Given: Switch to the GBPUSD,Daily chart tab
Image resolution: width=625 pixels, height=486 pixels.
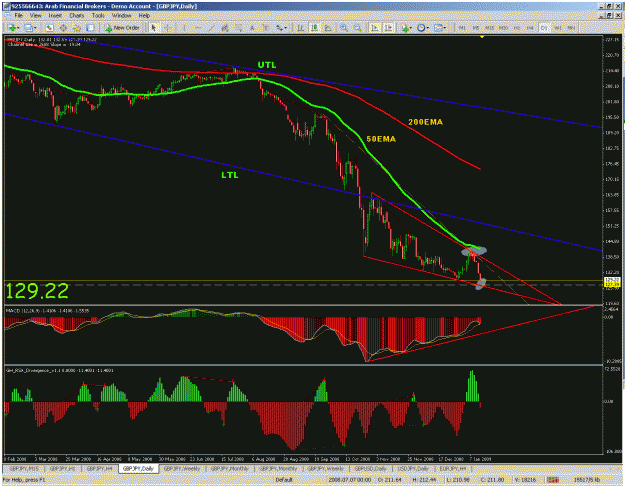Looking at the screenshot, I should tap(371, 468).
